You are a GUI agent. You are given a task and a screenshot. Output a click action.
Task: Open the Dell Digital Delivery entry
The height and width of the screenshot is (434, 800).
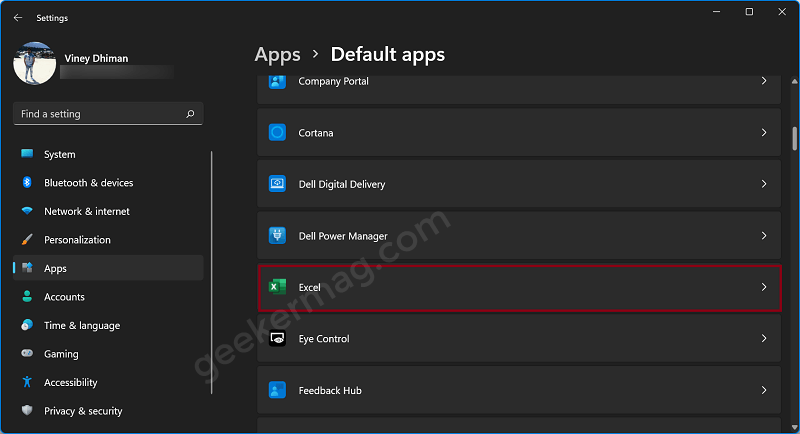(x=519, y=184)
